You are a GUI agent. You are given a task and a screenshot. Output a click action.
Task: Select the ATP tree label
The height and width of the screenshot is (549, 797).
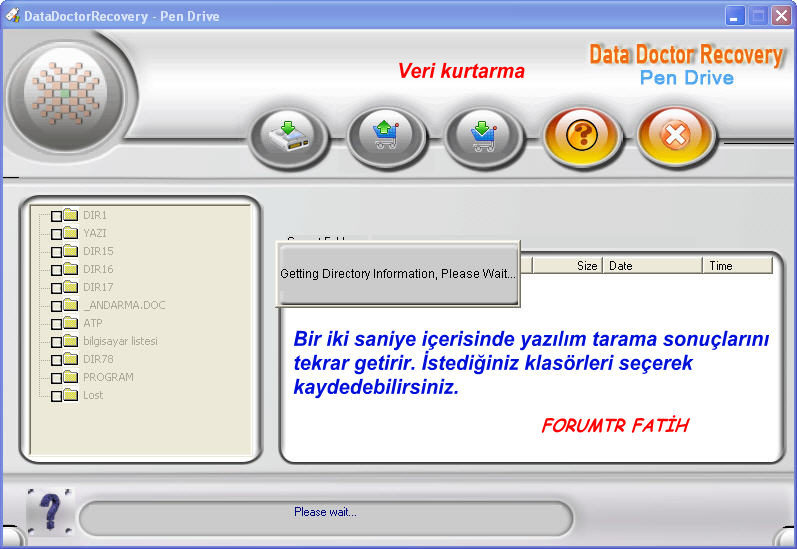(x=93, y=323)
